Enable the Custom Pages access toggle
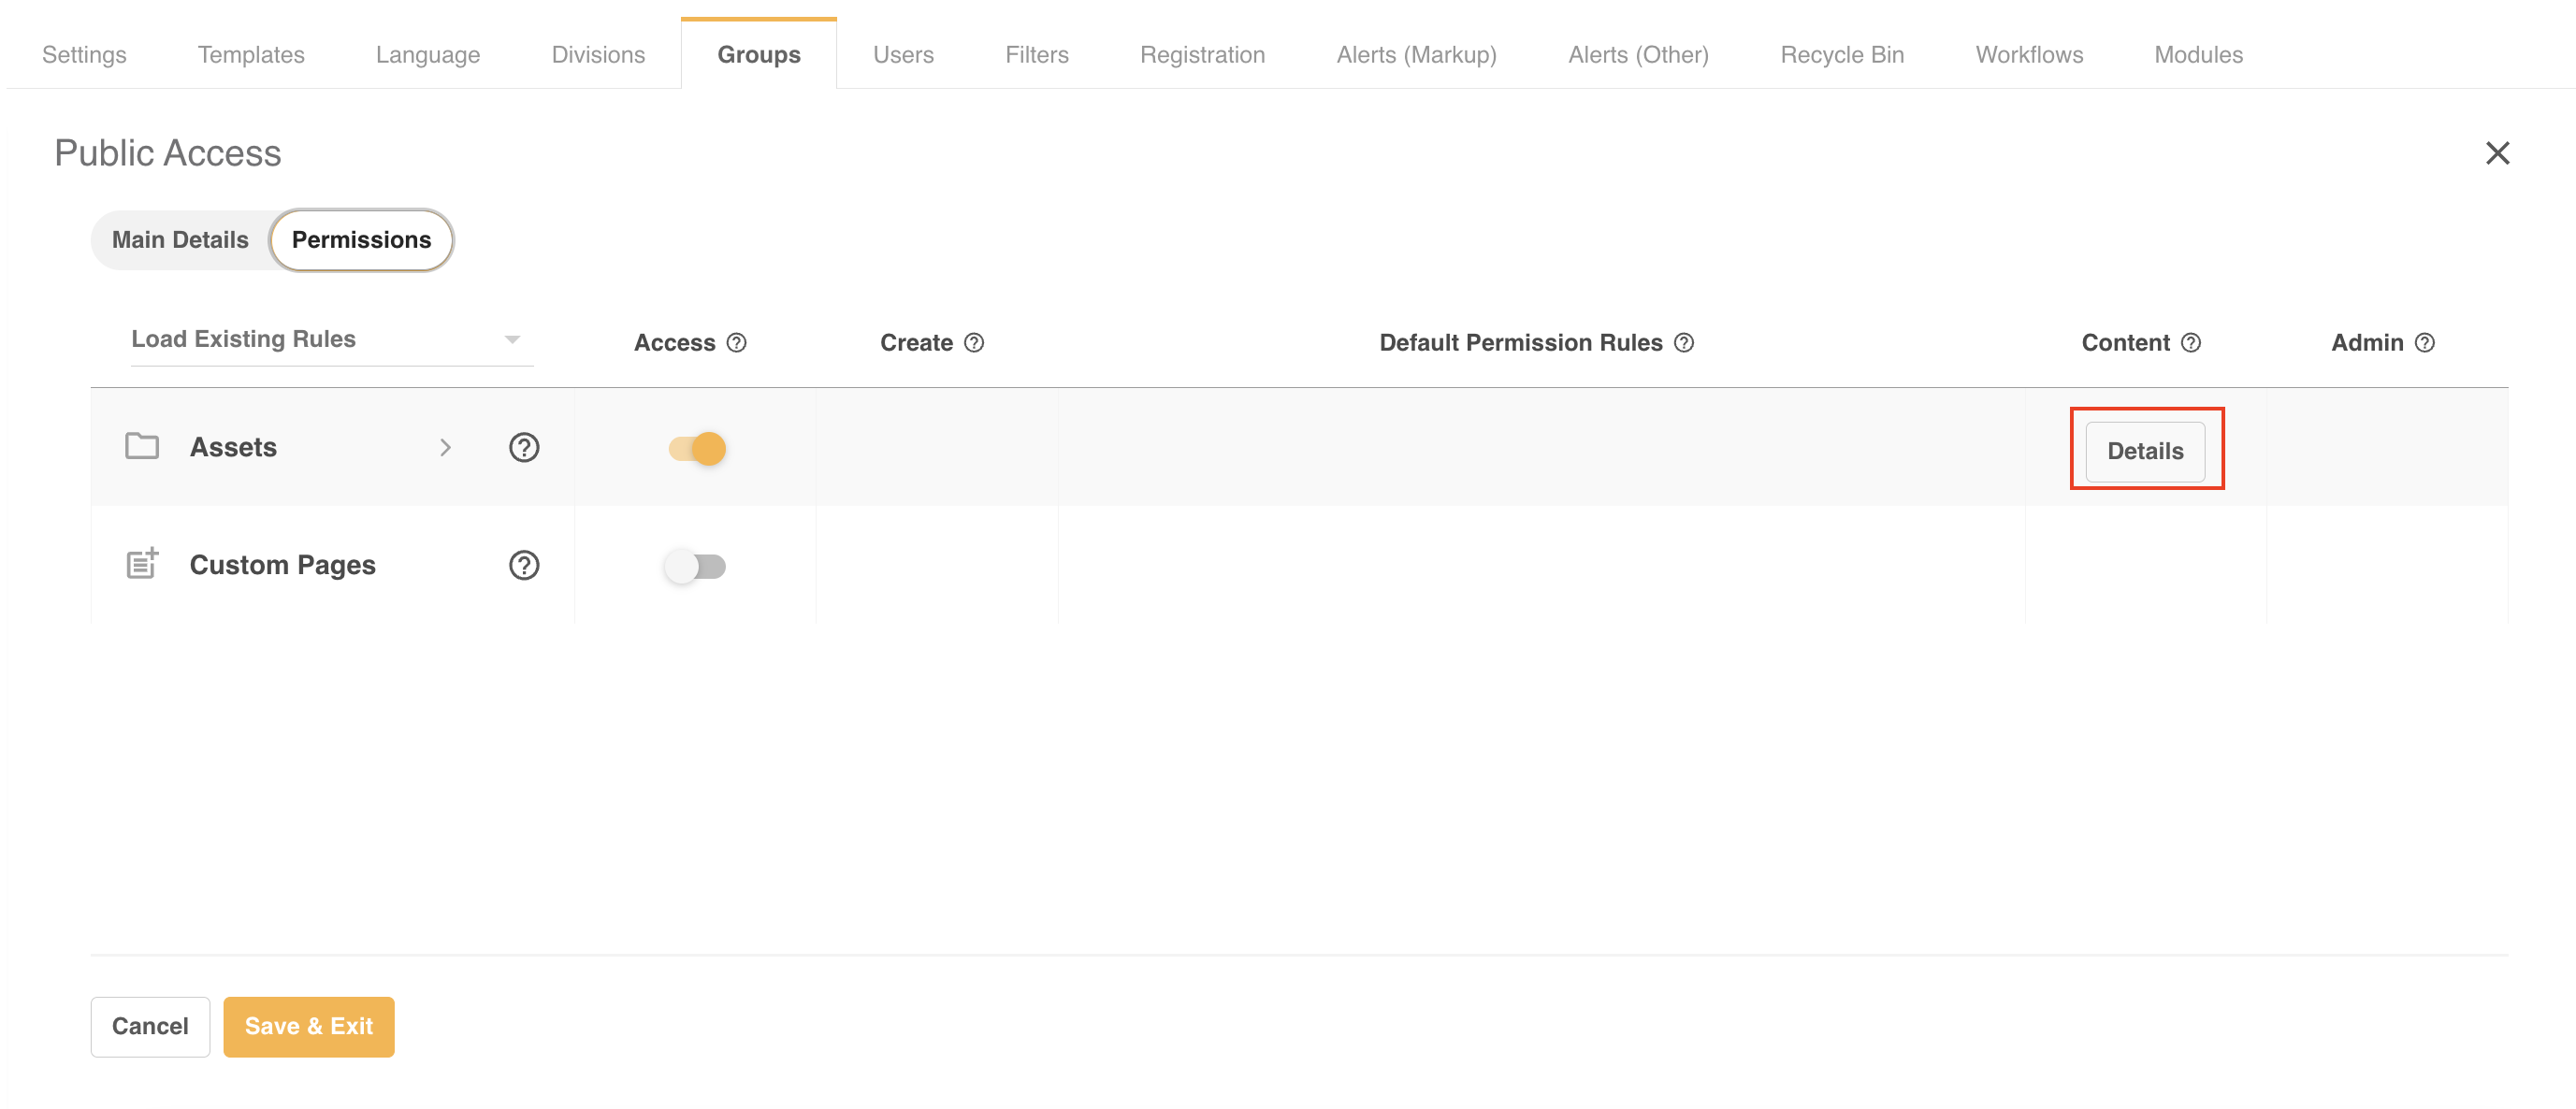This screenshot has height=1109, width=2576. tap(696, 566)
